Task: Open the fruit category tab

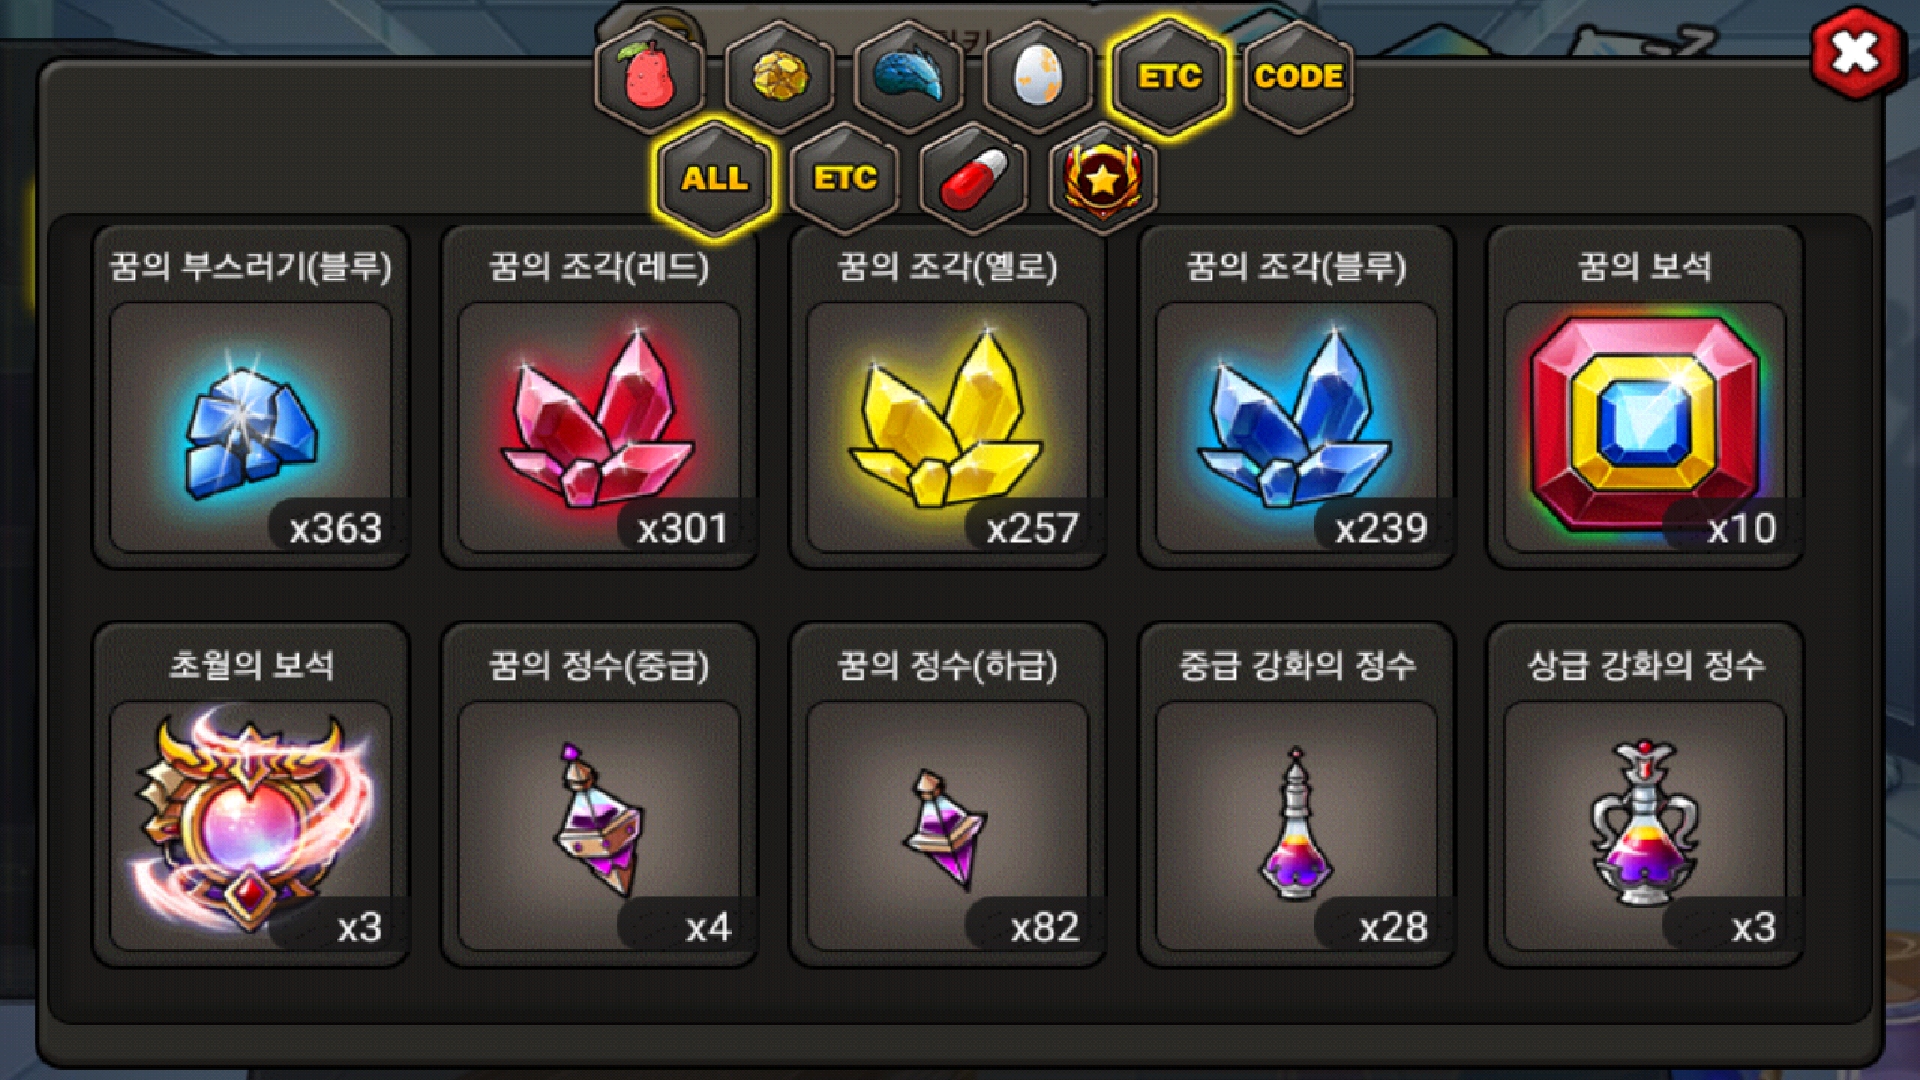Action: coord(650,76)
